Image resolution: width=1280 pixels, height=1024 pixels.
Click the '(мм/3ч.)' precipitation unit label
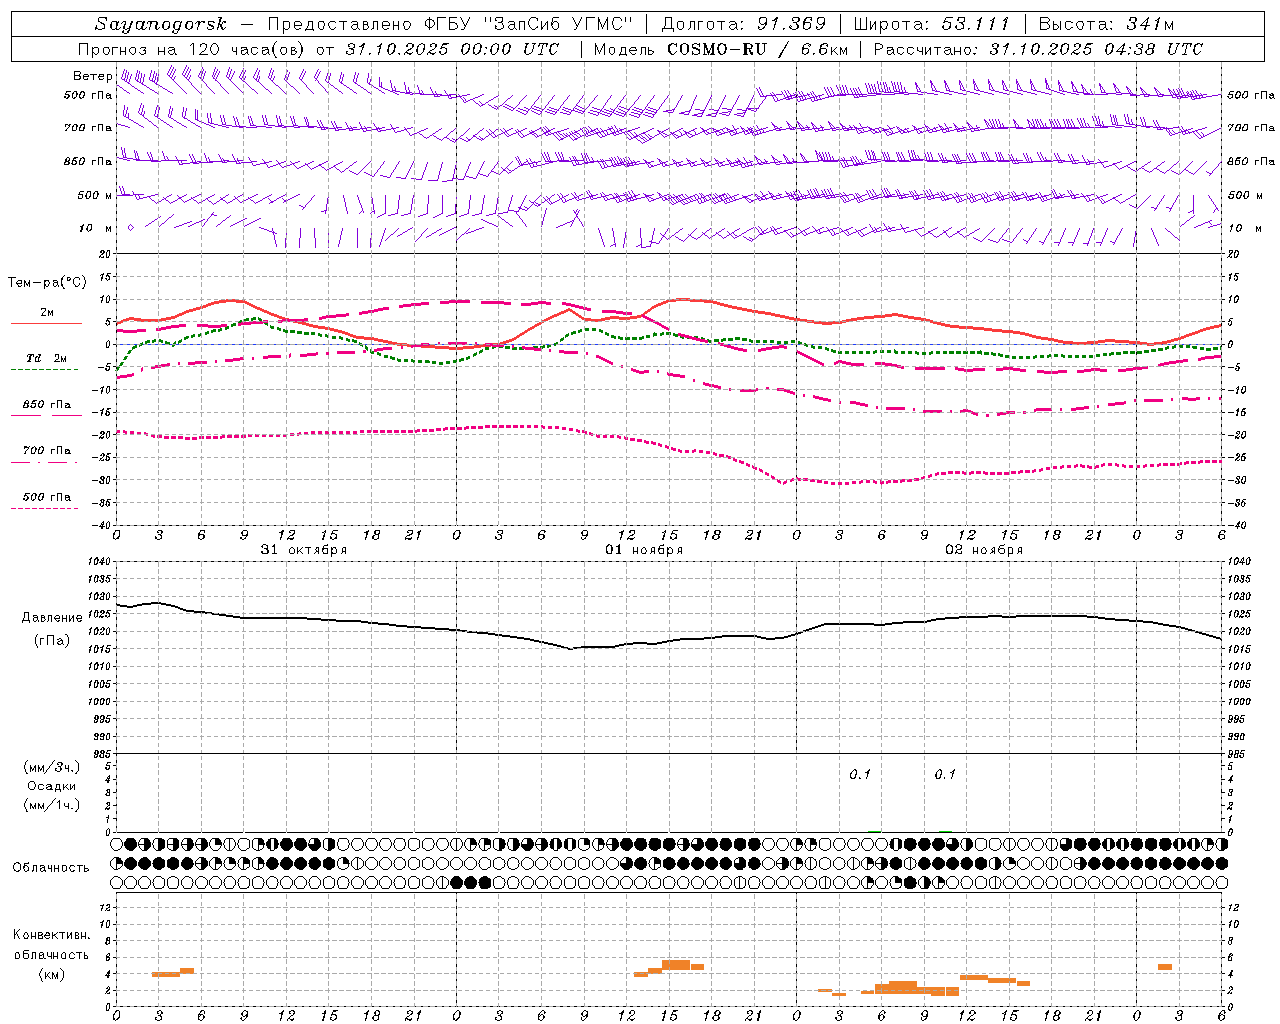coord(52,767)
